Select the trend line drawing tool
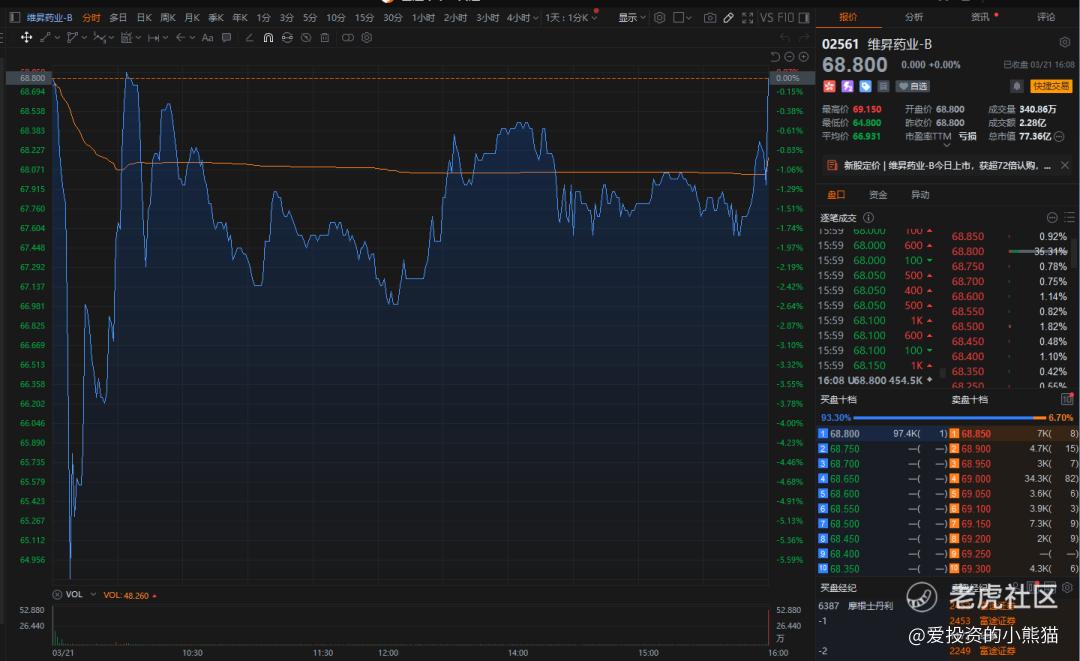This screenshot has height=661, width=1080. [x=46, y=38]
